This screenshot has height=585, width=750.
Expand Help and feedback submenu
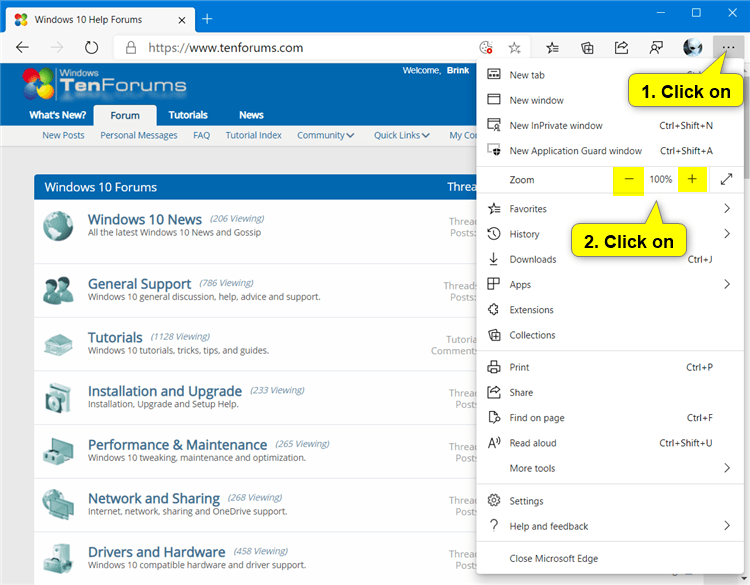pyautogui.click(x=610, y=526)
